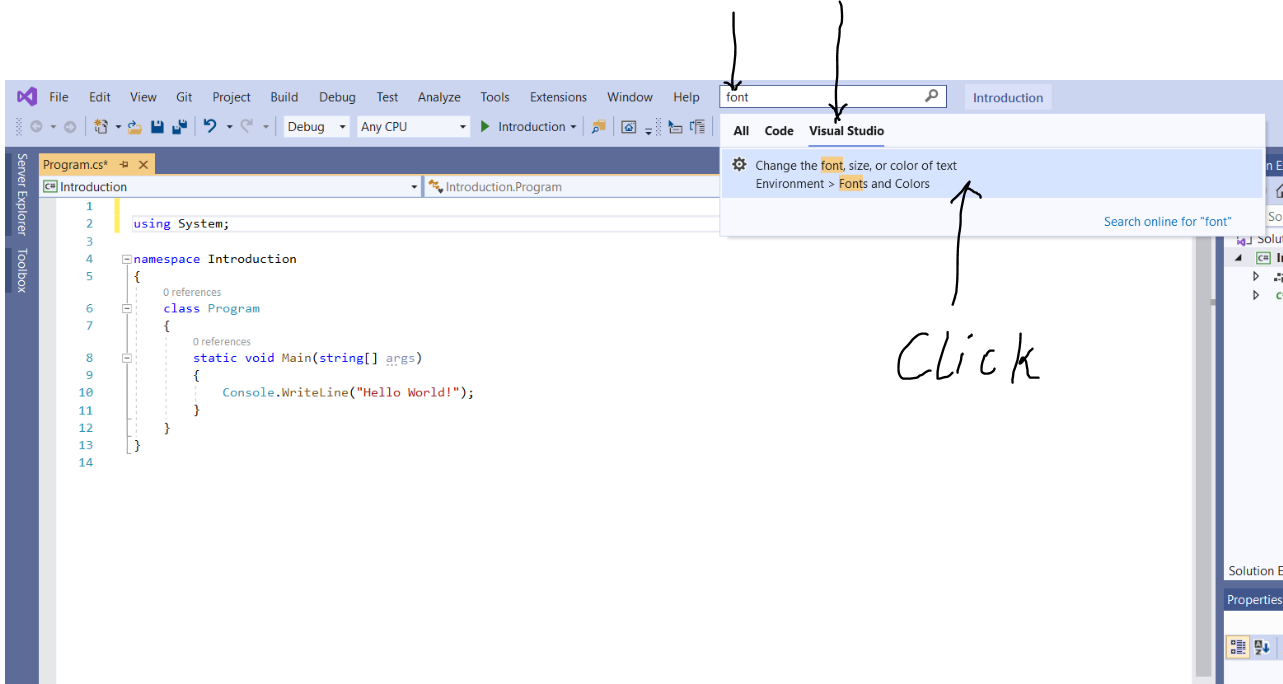
Task: Click the Redo arrow icon
Action: coord(246,126)
